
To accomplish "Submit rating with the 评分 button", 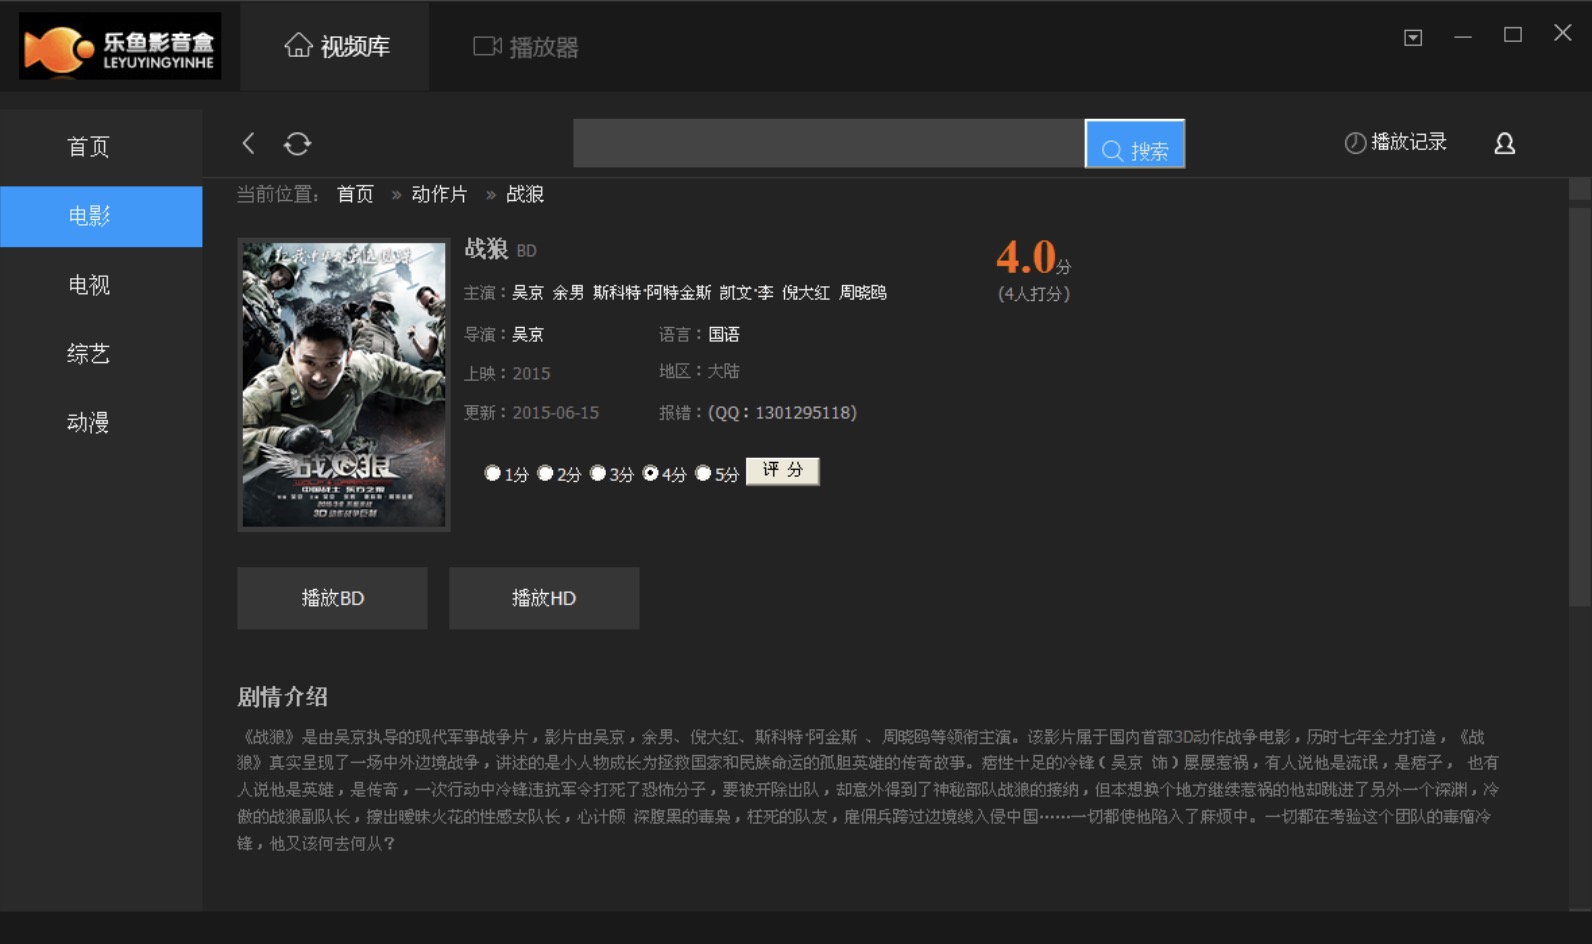I will pos(783,471).
